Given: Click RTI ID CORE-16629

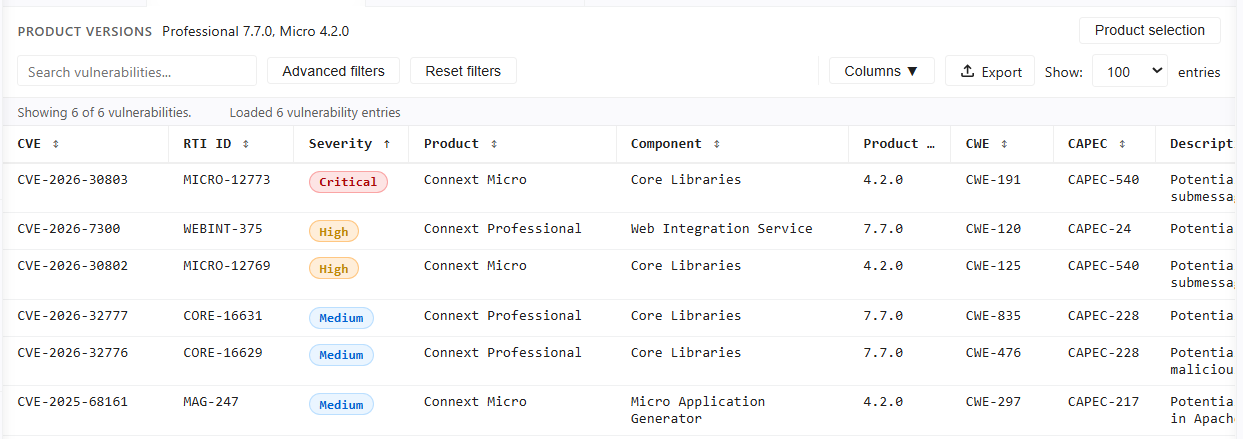Looking at the screenshot, I should [x=223, y=352].
